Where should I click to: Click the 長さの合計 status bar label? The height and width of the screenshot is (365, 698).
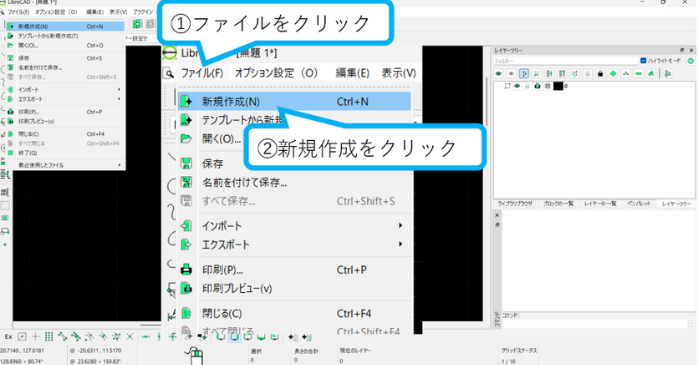(x=306, y=351)
